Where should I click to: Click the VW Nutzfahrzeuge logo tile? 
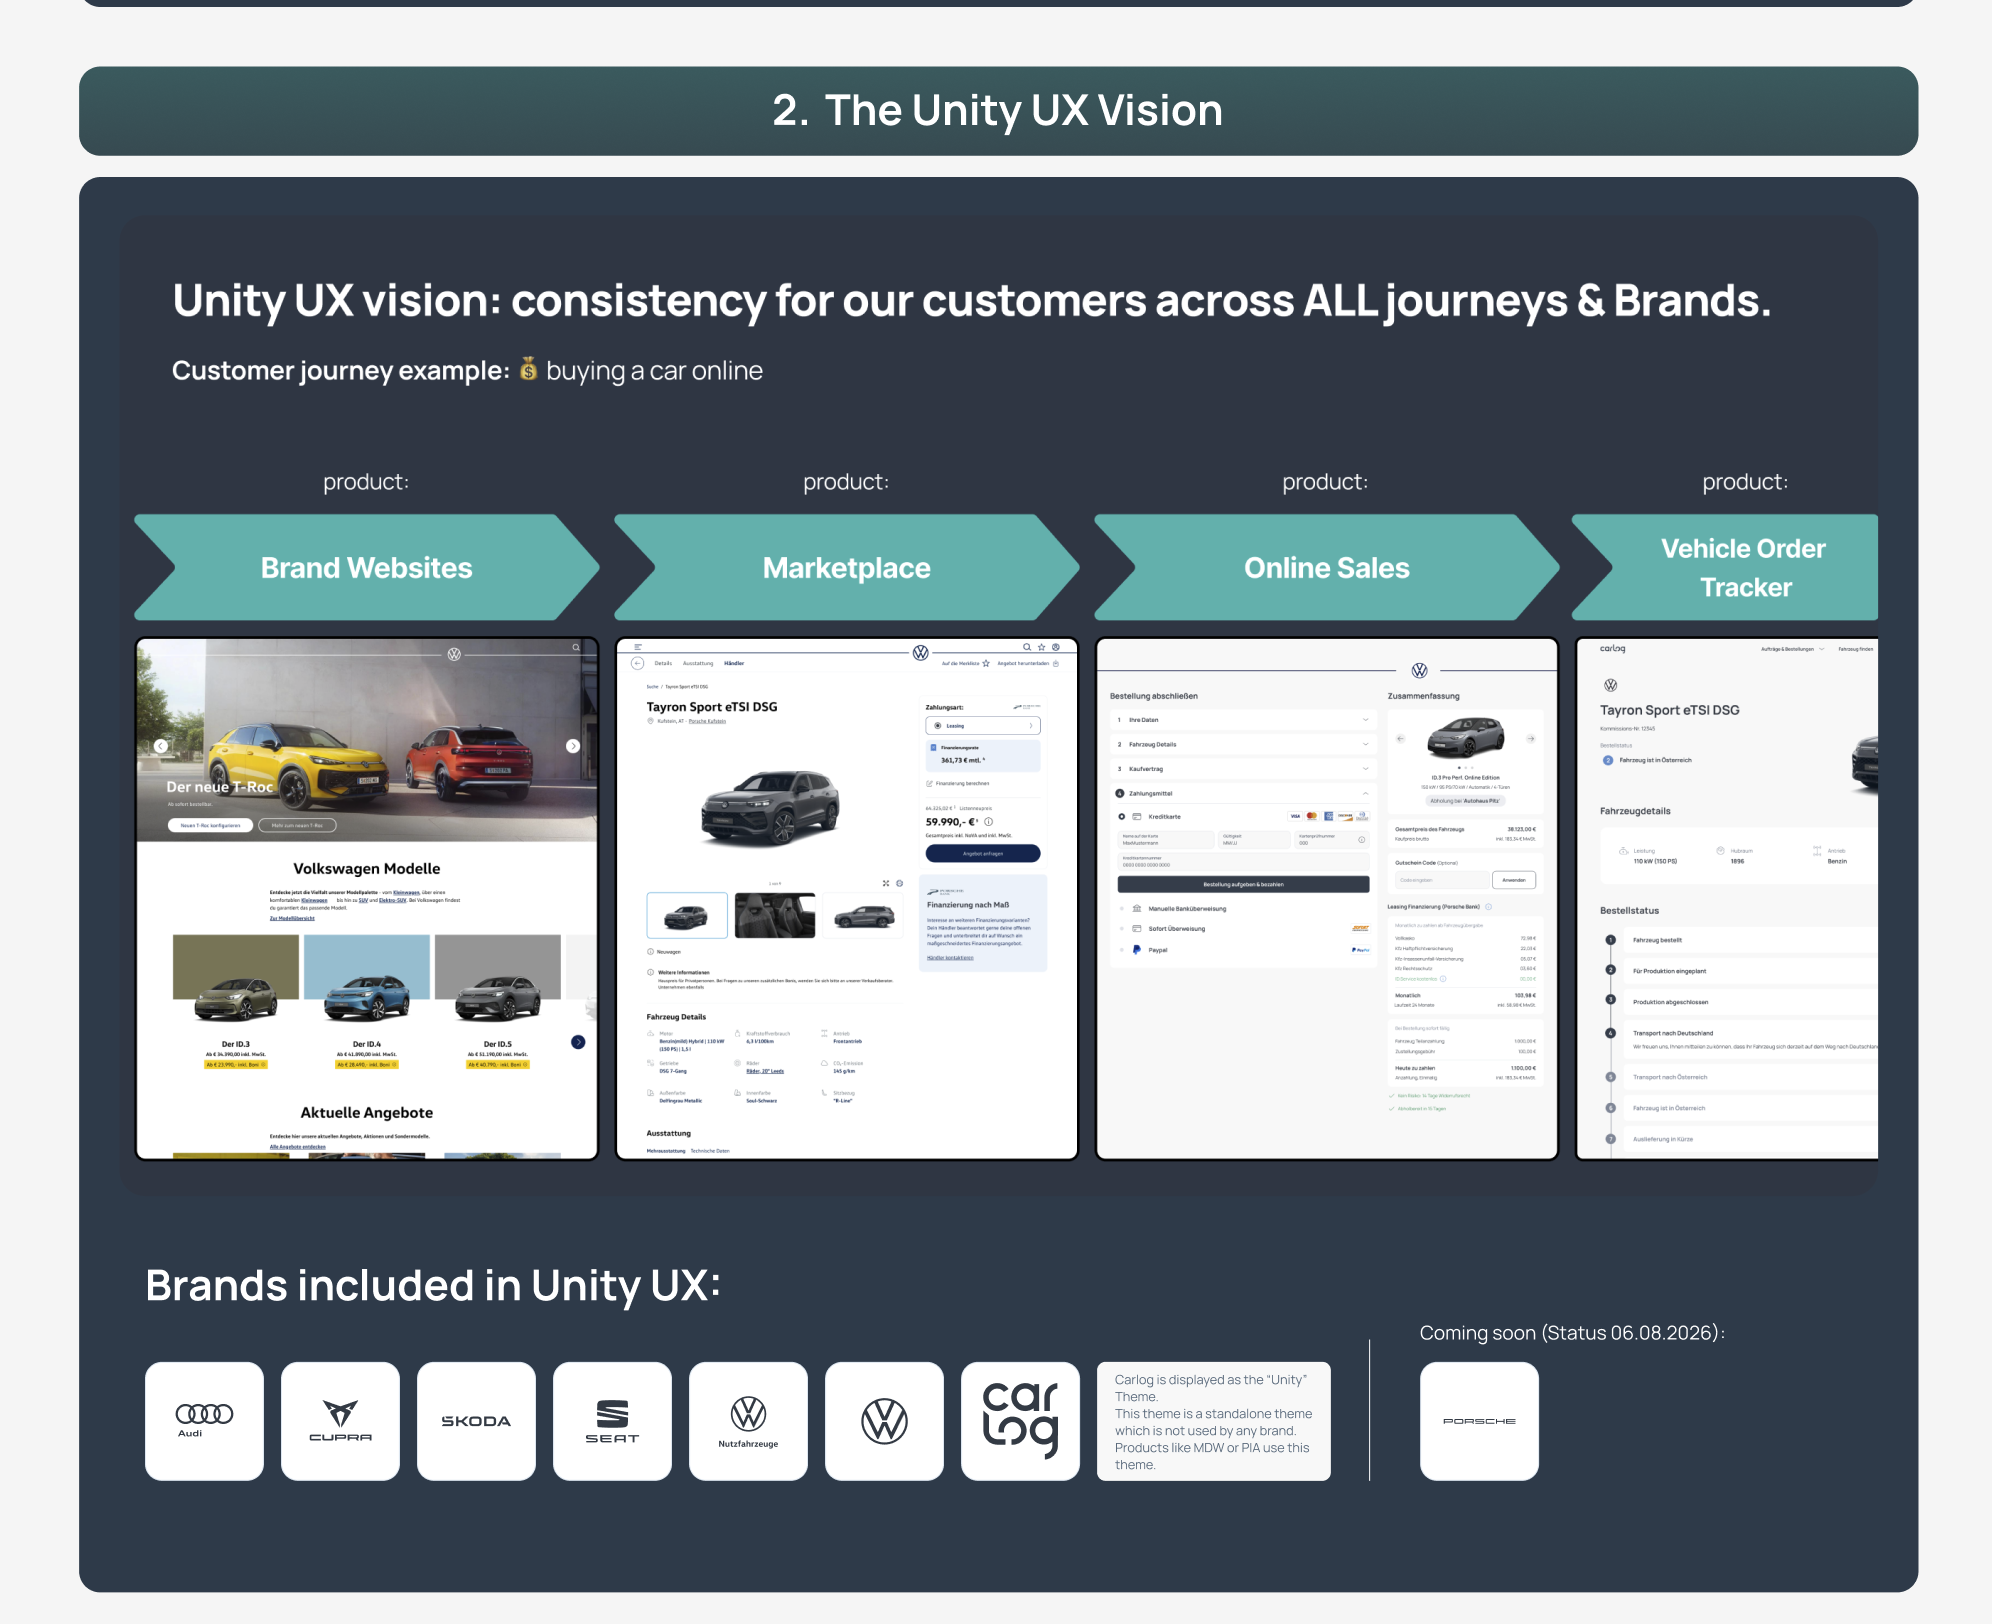point(748,1420)
